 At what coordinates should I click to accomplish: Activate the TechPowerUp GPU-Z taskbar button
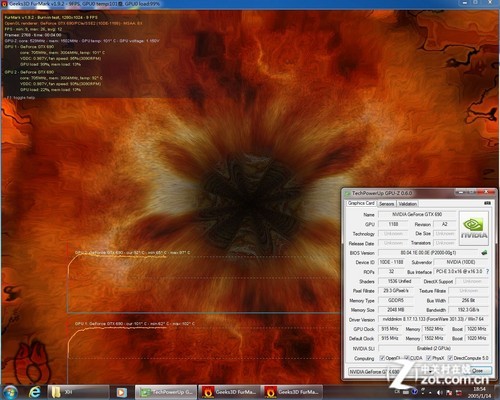(166, 392)
